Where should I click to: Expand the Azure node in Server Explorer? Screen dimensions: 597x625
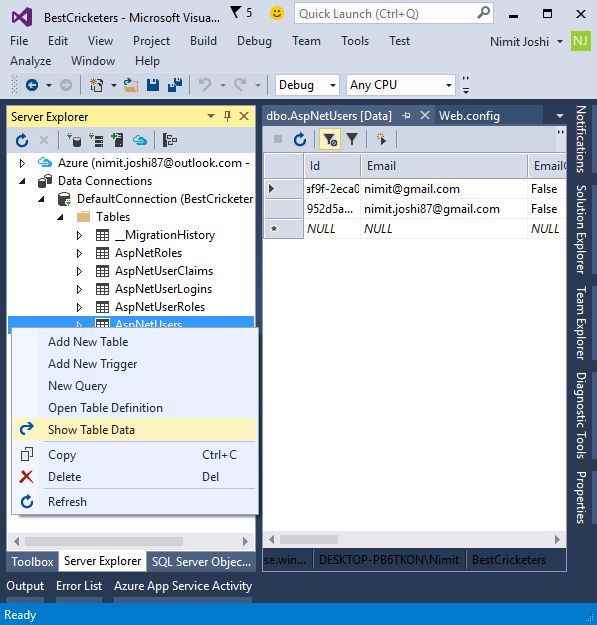[x=22, y=163]
